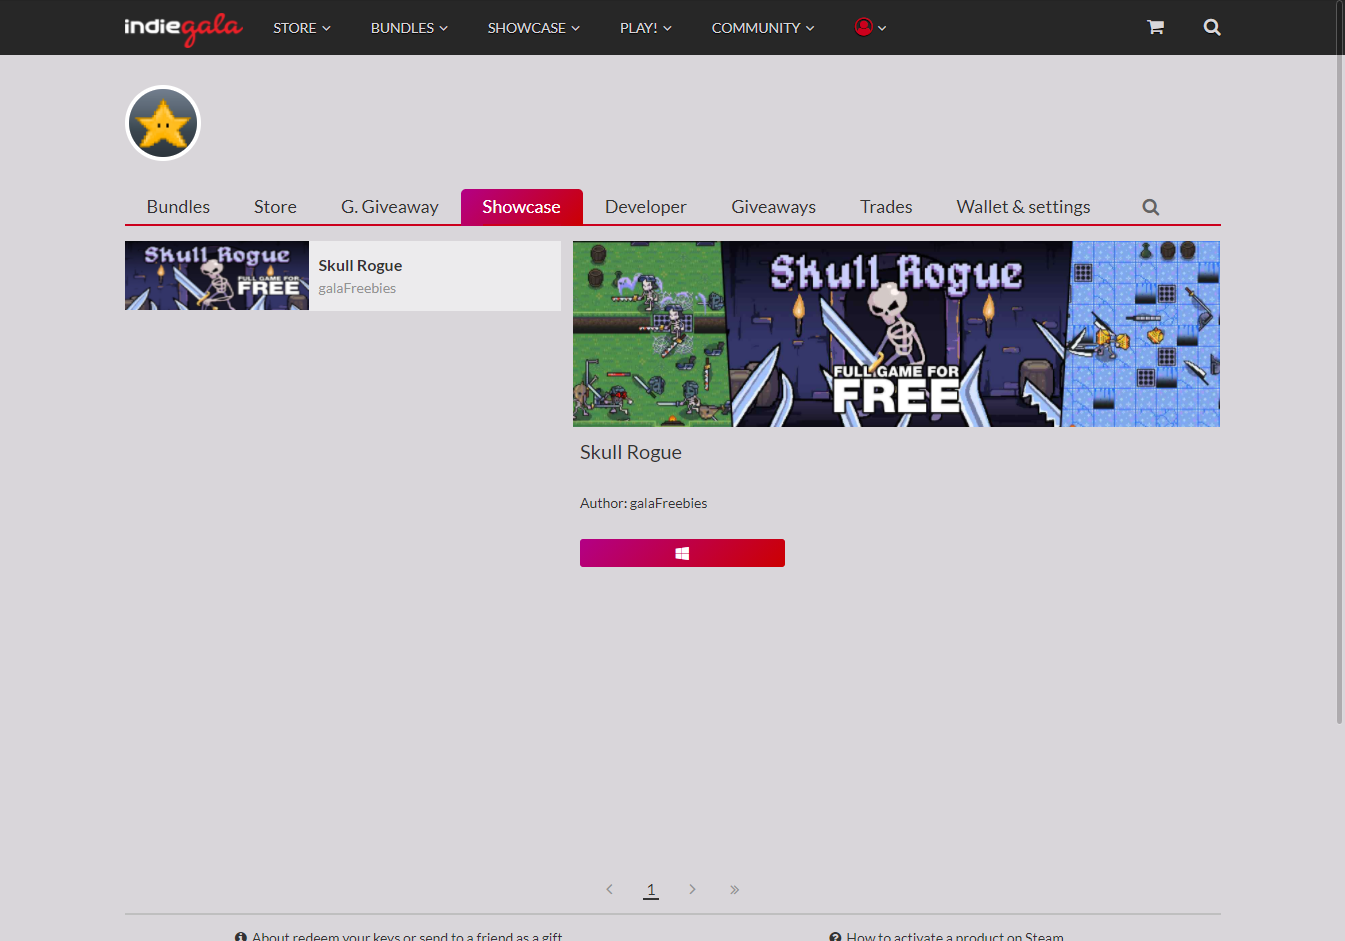Expand the BUNDLES dropdown menu
The height and width of the screenshot is (941, 1345).
[x=409, y=28]
